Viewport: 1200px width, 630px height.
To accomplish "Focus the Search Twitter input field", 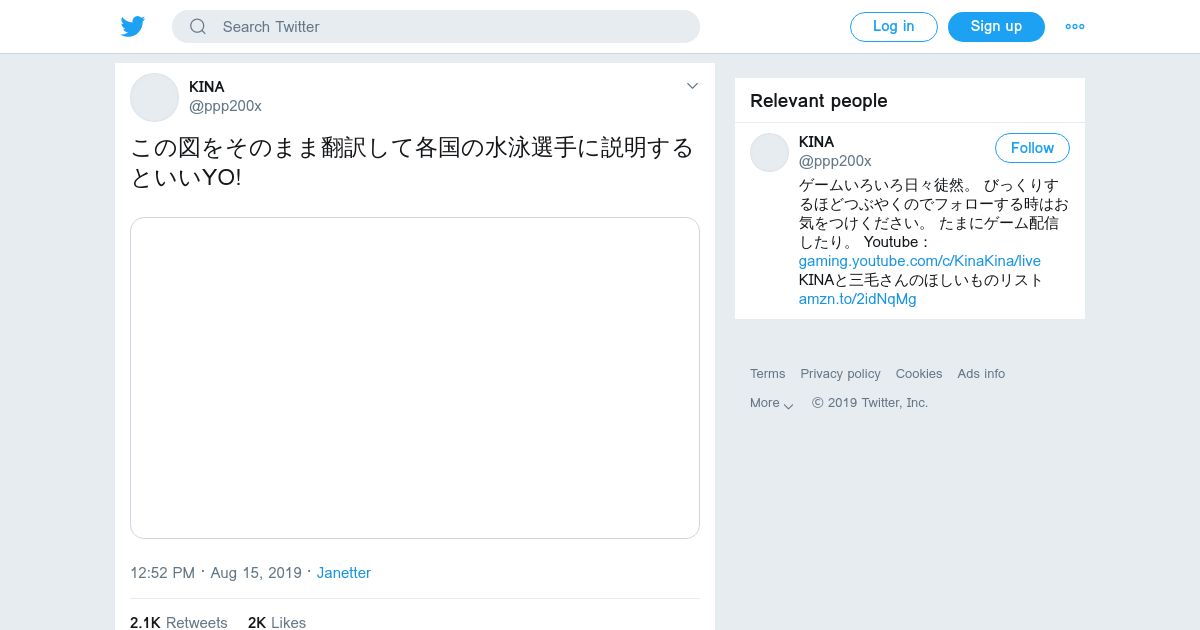I will point(436,27).
